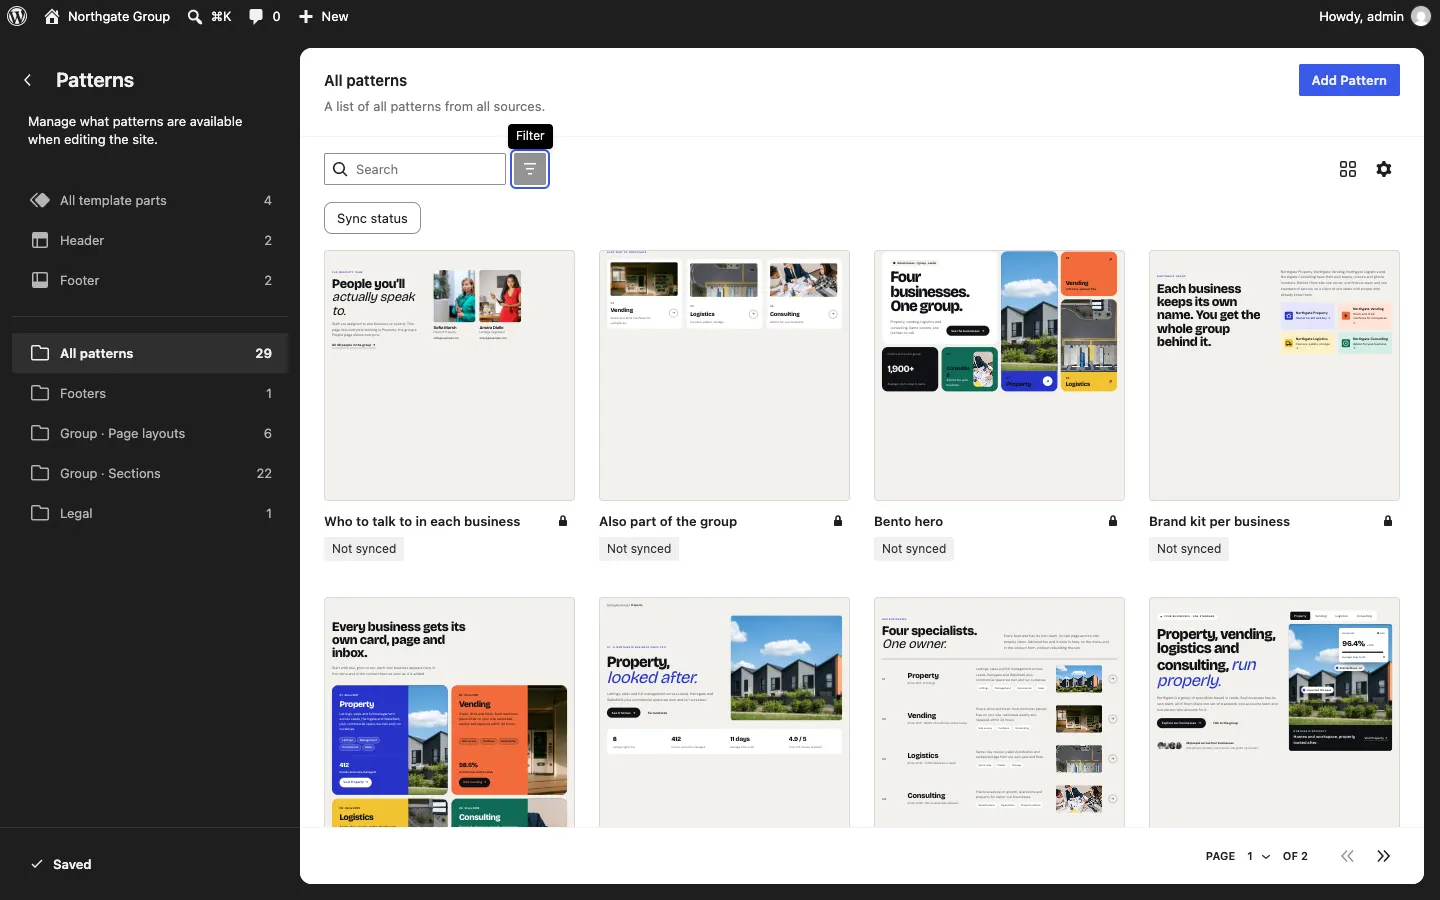Viewport: 1440px width, 900px height.
Task: Click the Saved status indicator
Action: [61, 864]
